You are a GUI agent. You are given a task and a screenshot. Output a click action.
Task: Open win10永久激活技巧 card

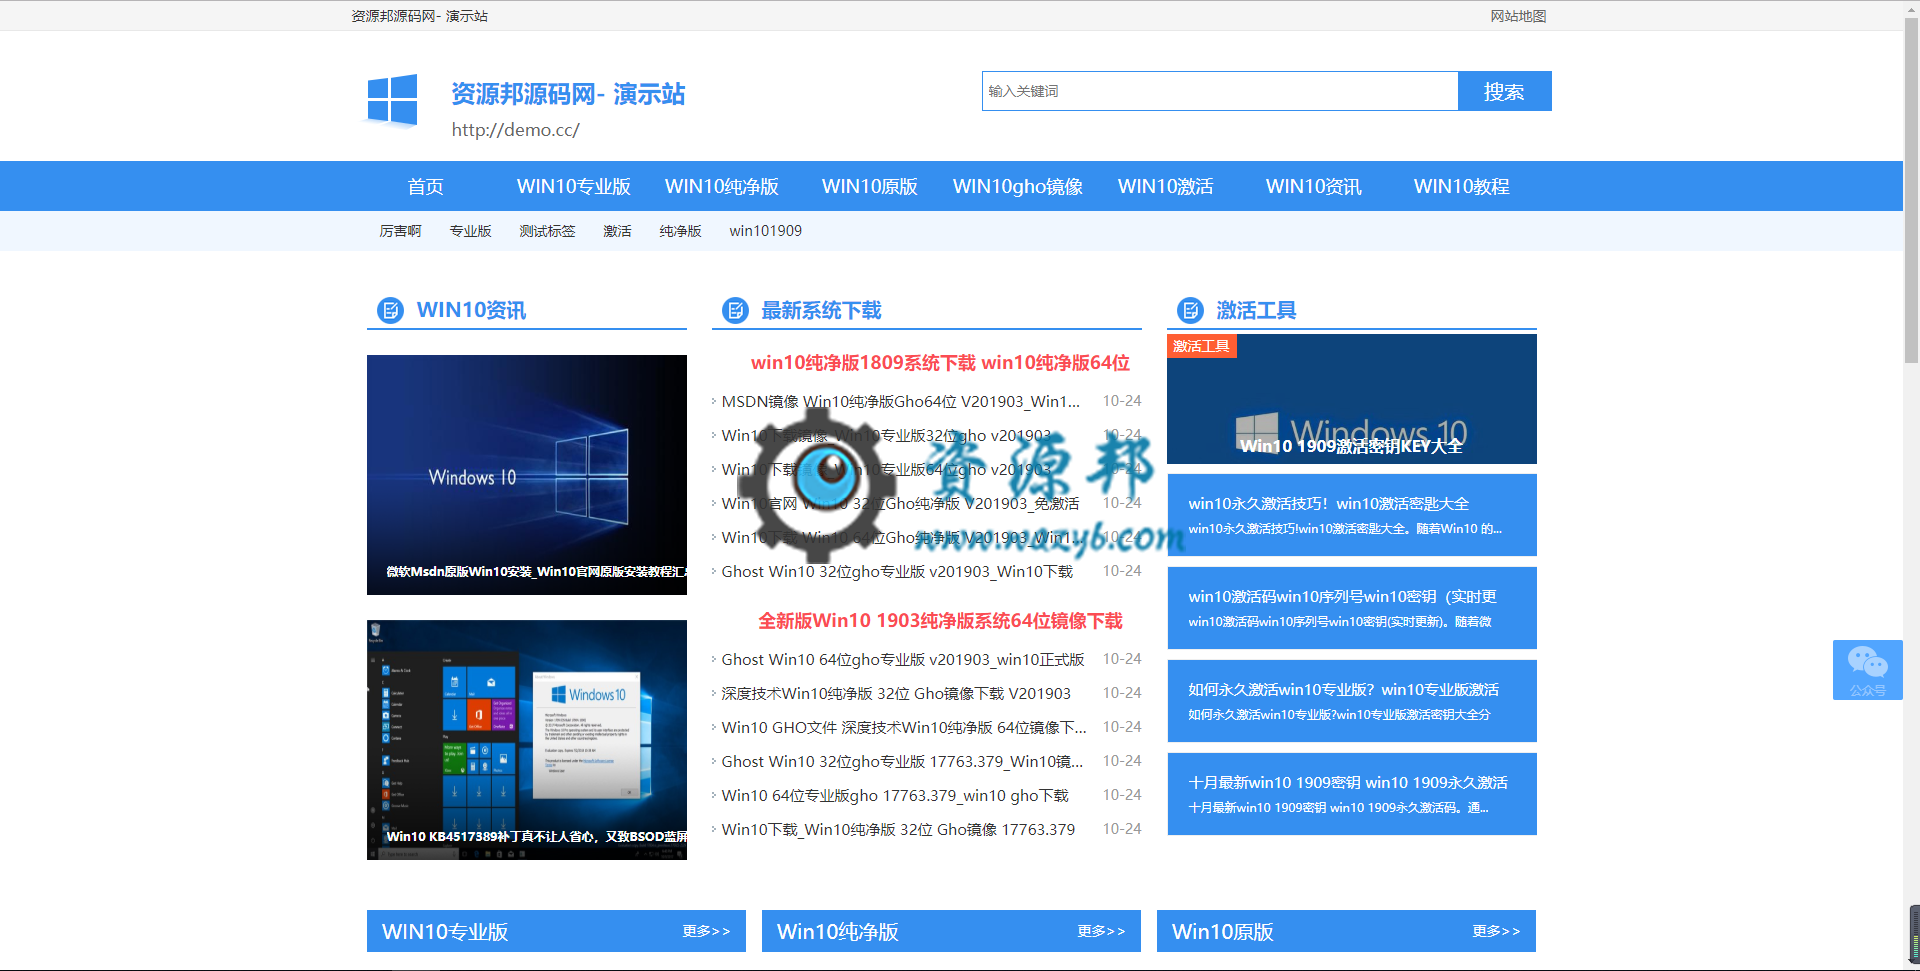coord(1352,515)
